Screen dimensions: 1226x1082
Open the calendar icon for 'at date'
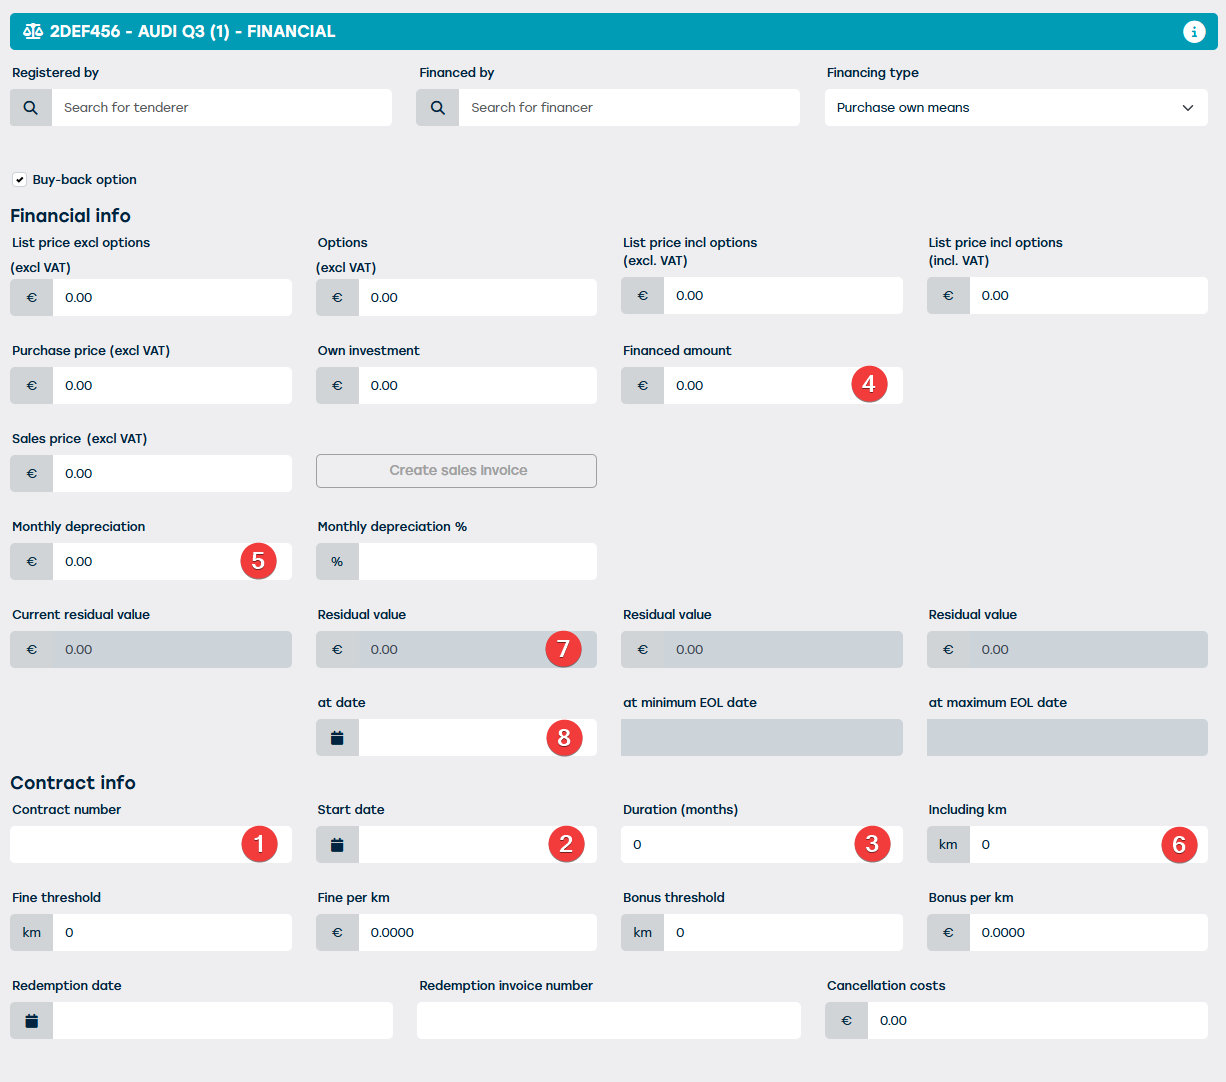coord(337,738)
